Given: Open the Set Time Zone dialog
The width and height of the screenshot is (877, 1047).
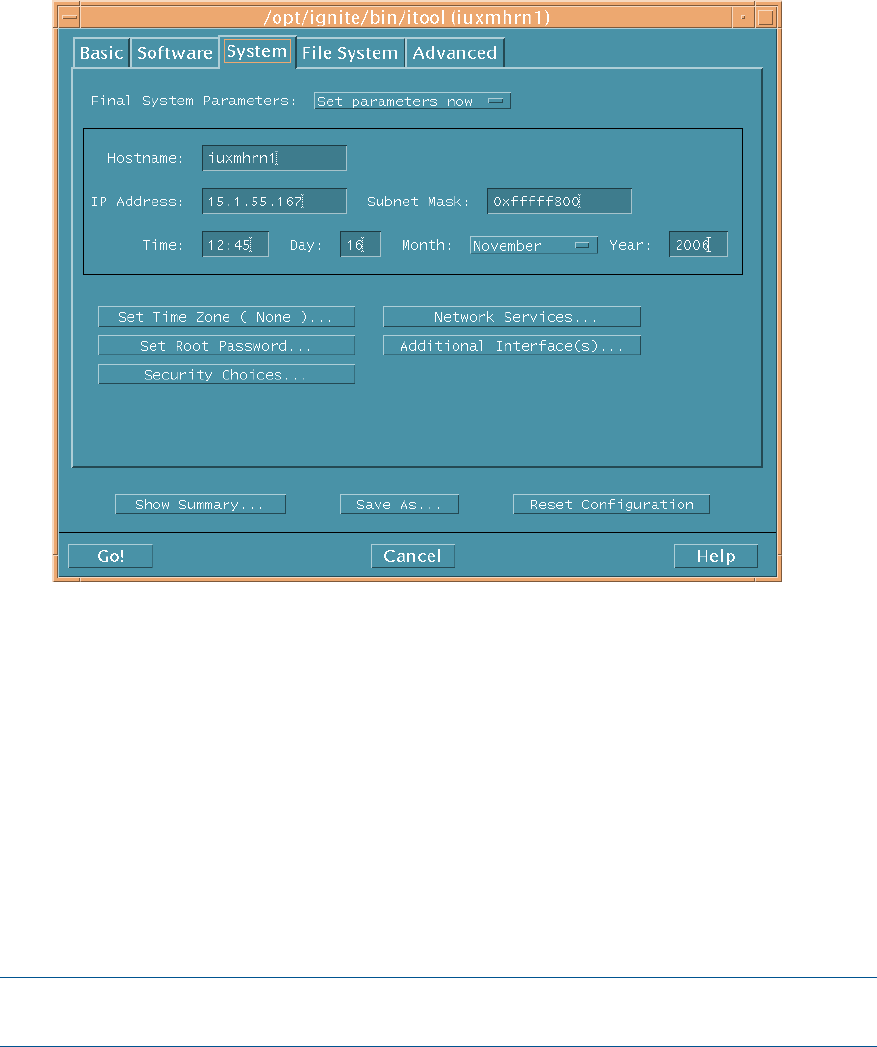Looking at the screenshot, I should point(226,317).
